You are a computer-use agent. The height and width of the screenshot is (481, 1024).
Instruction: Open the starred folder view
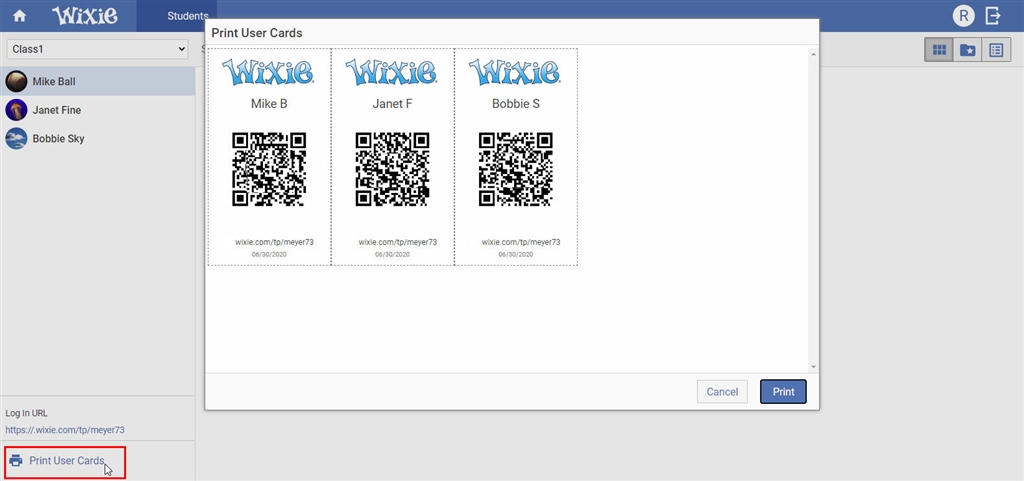pos(968,50)
